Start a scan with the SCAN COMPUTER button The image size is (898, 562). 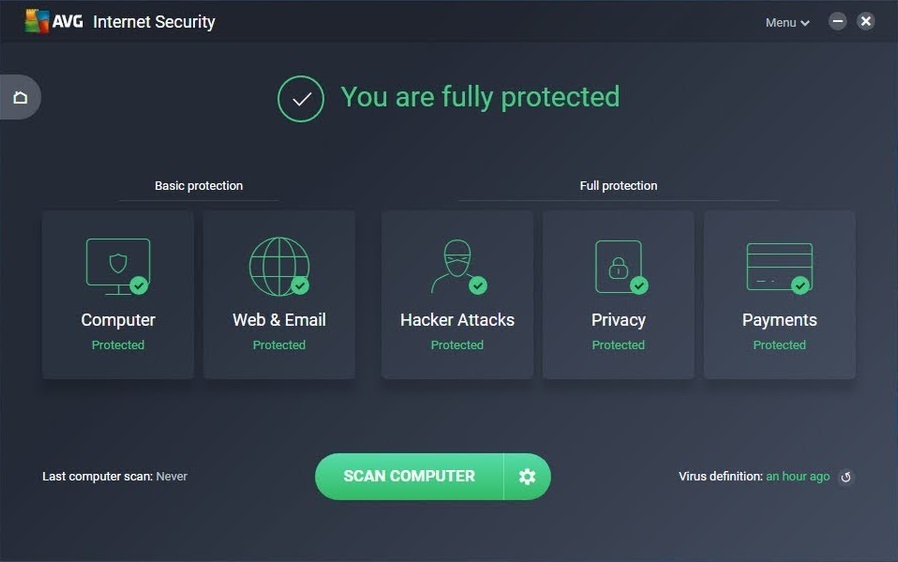[409, 477]
